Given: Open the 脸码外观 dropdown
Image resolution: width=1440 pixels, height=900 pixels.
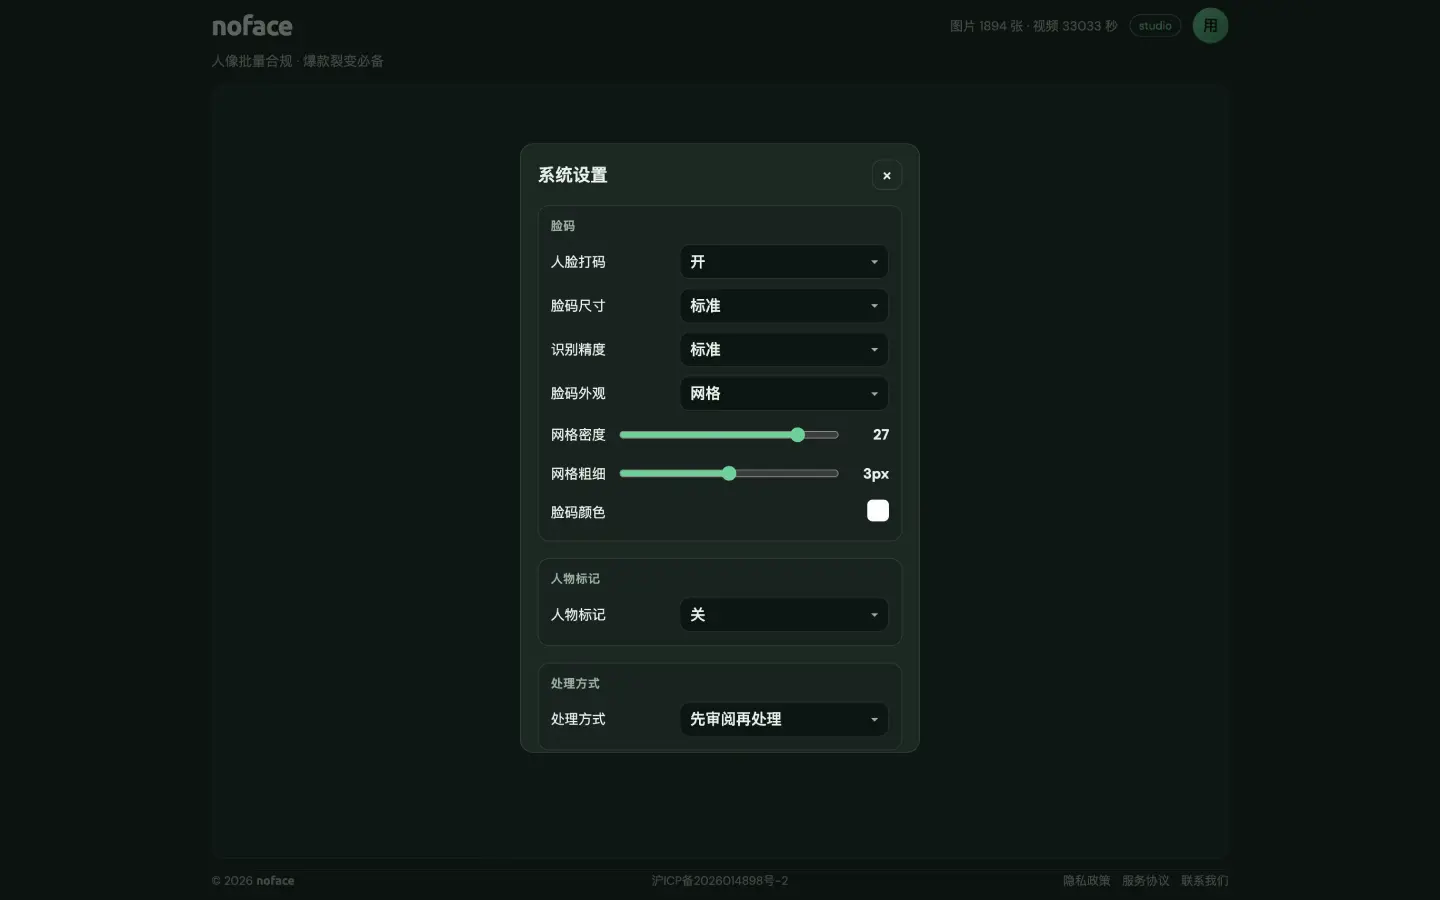Looking at the screenshot, I should (784, 394).
